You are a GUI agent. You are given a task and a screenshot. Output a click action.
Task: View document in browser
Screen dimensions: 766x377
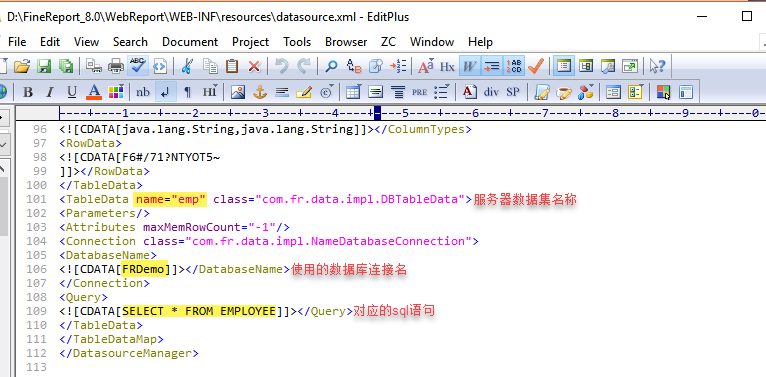160,66
